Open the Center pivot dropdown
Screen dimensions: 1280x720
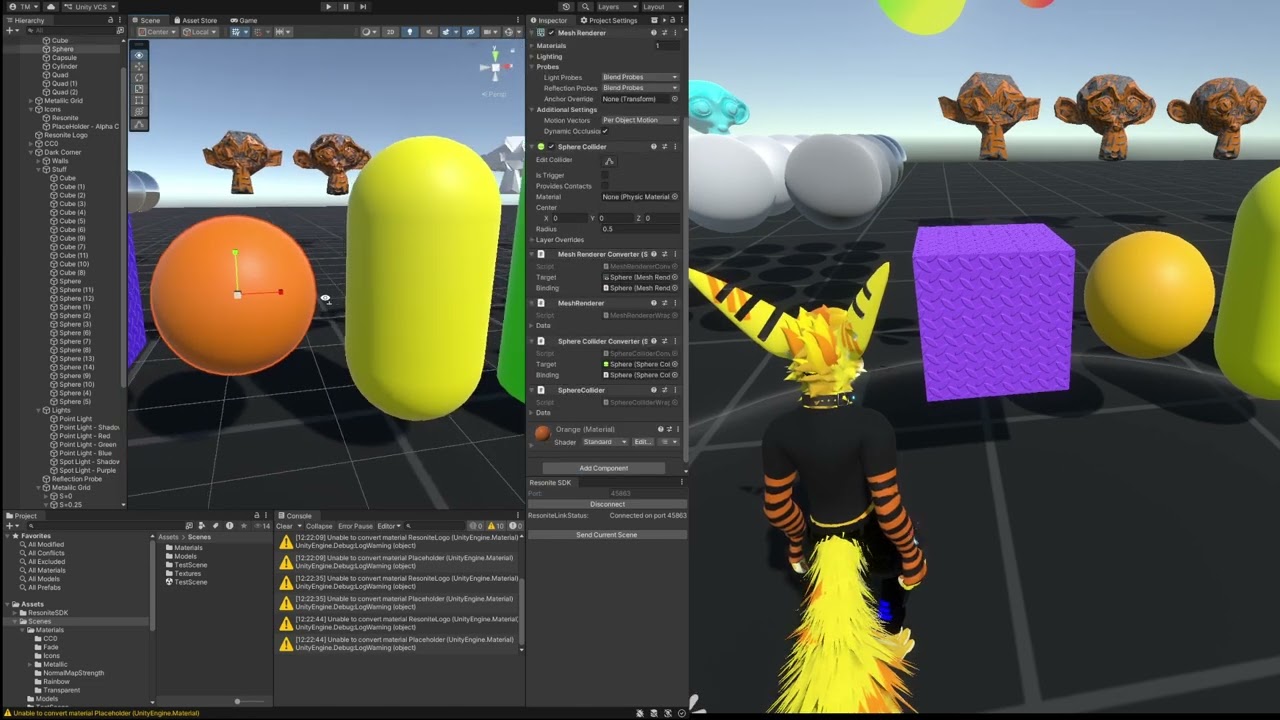(156, 32)
